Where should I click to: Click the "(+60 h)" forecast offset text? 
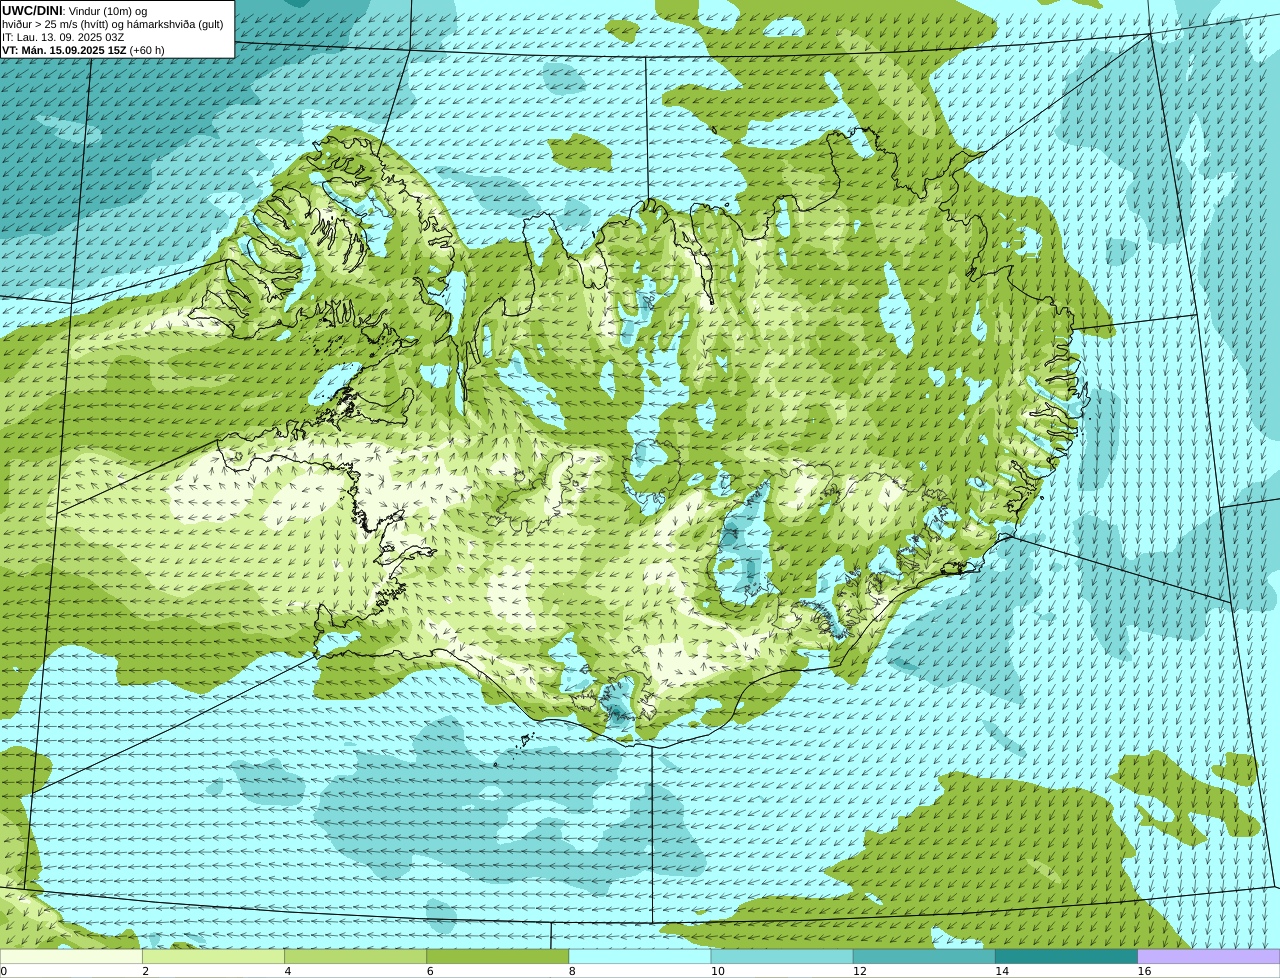coord(147,50)
